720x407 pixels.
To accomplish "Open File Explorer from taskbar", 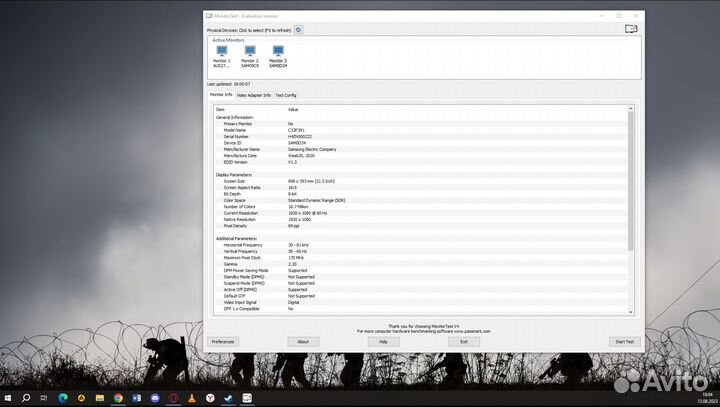I will (x=100, y=398).
